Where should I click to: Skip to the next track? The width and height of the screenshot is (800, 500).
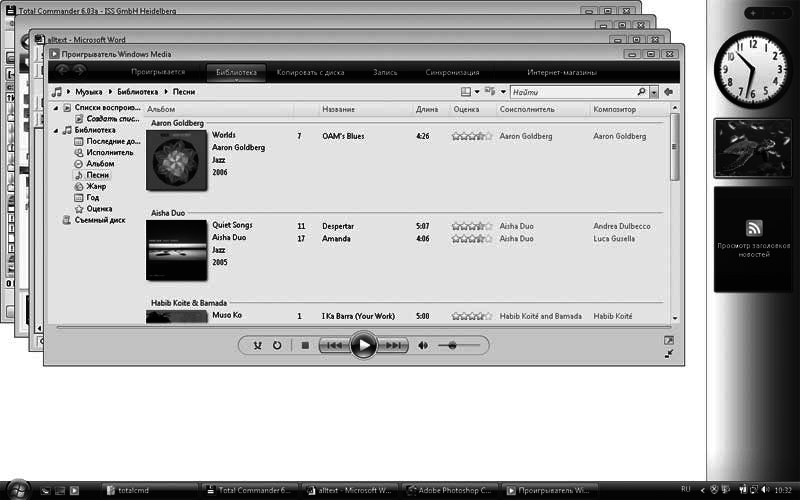point(395,345)
